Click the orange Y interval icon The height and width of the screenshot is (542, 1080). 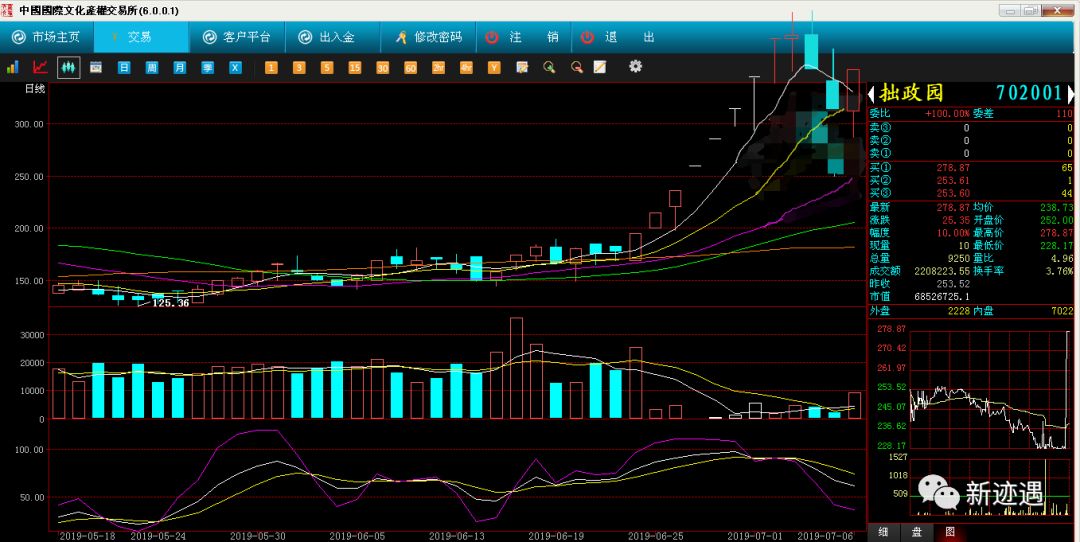tap(494, 67)
